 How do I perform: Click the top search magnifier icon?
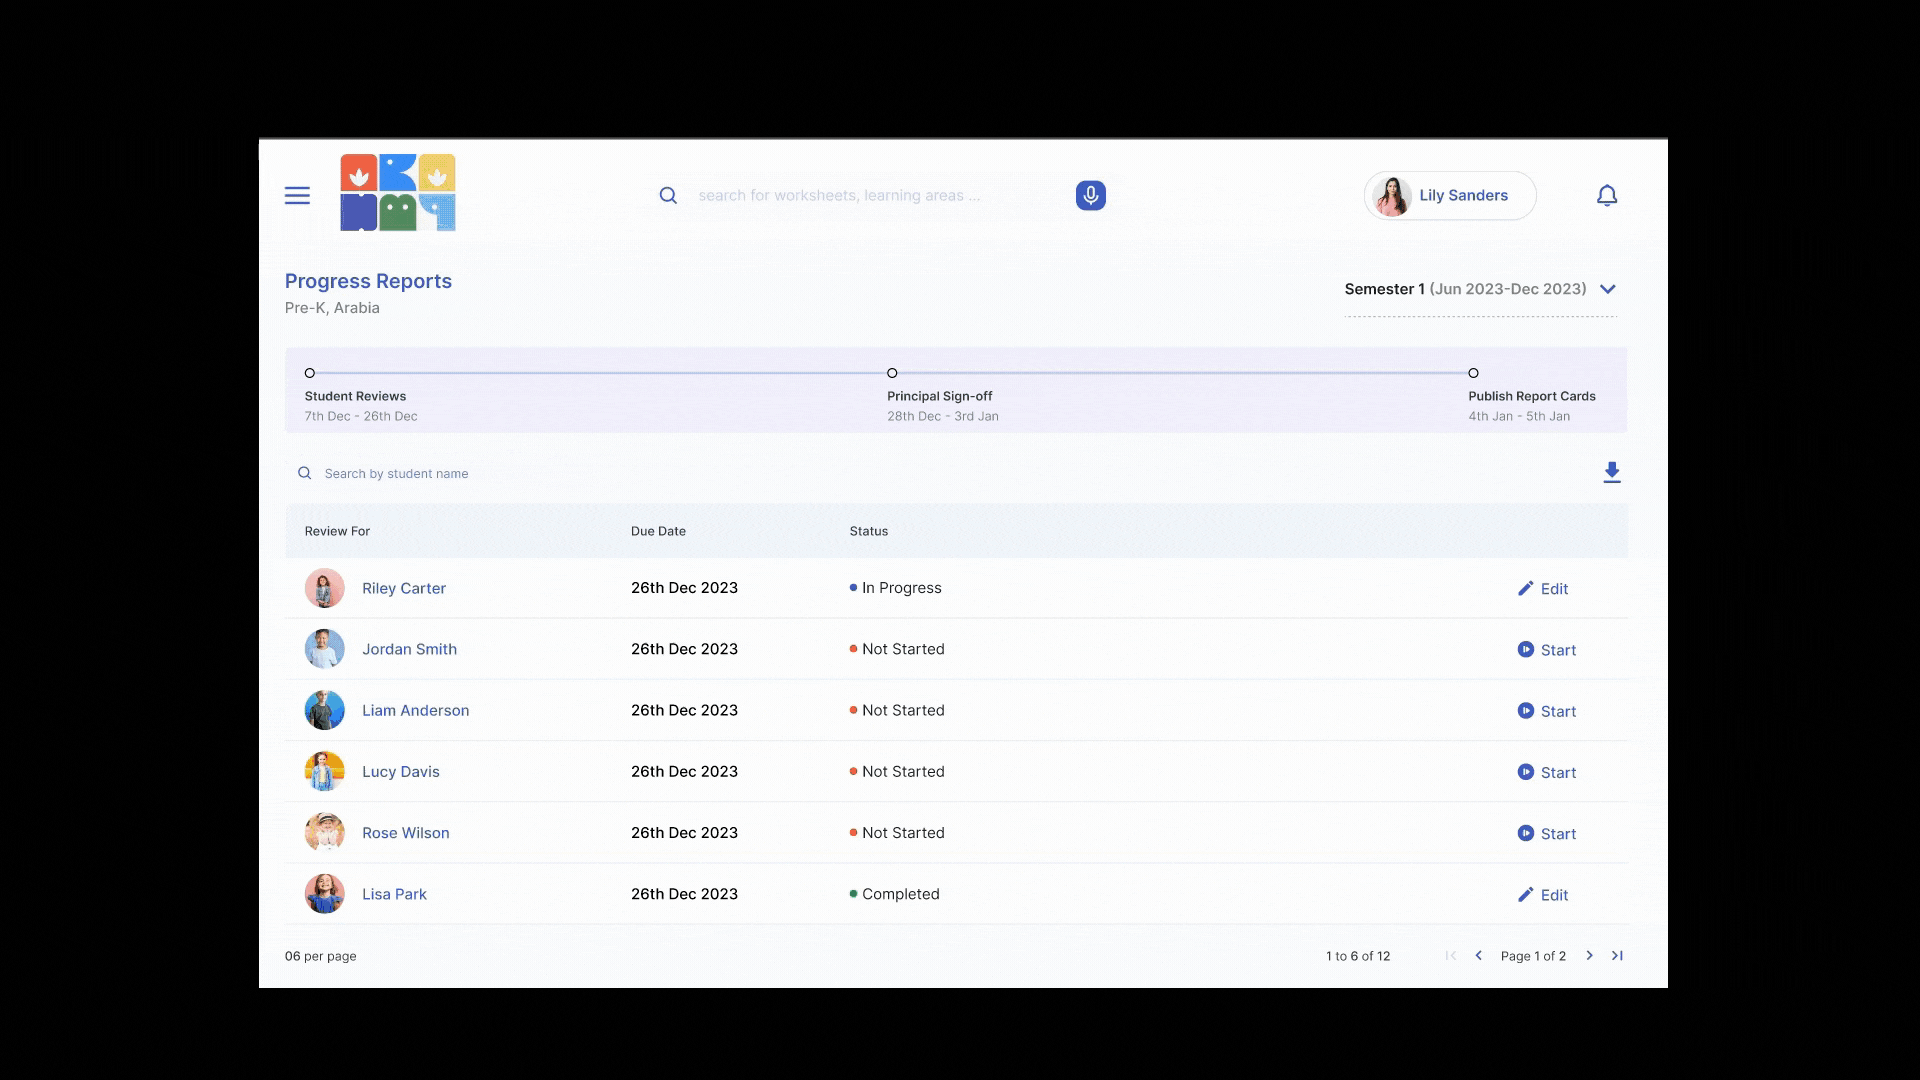[668, 196]
